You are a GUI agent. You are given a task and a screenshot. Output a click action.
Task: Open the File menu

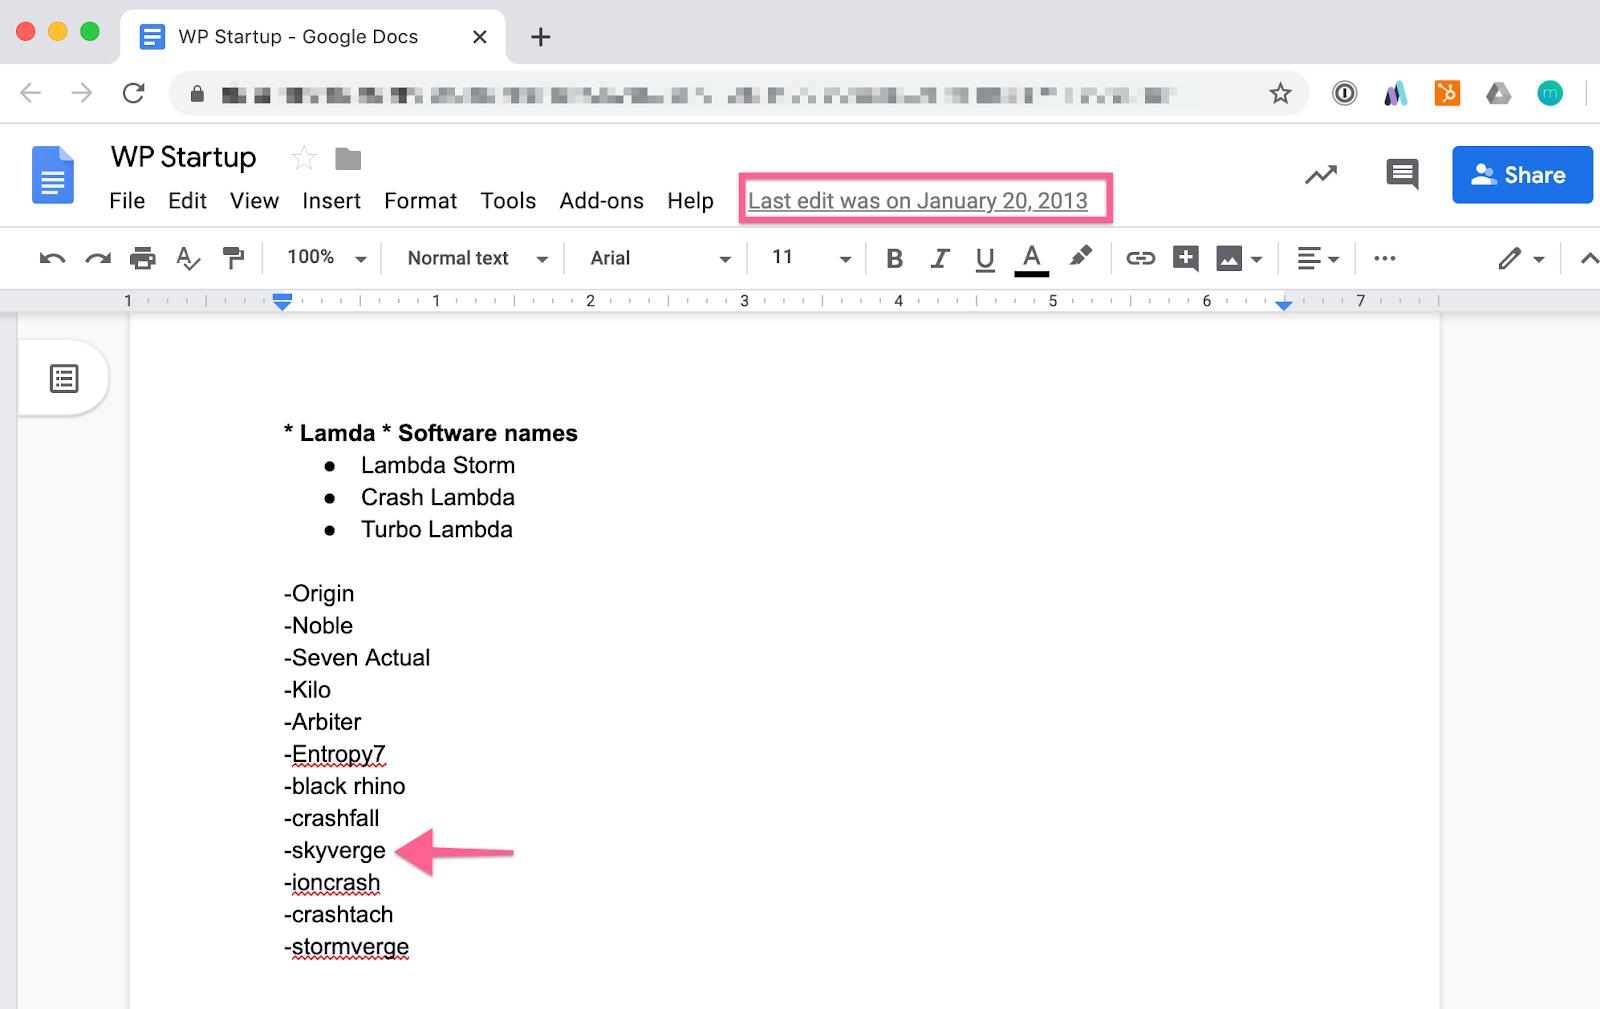click(127, 201)
